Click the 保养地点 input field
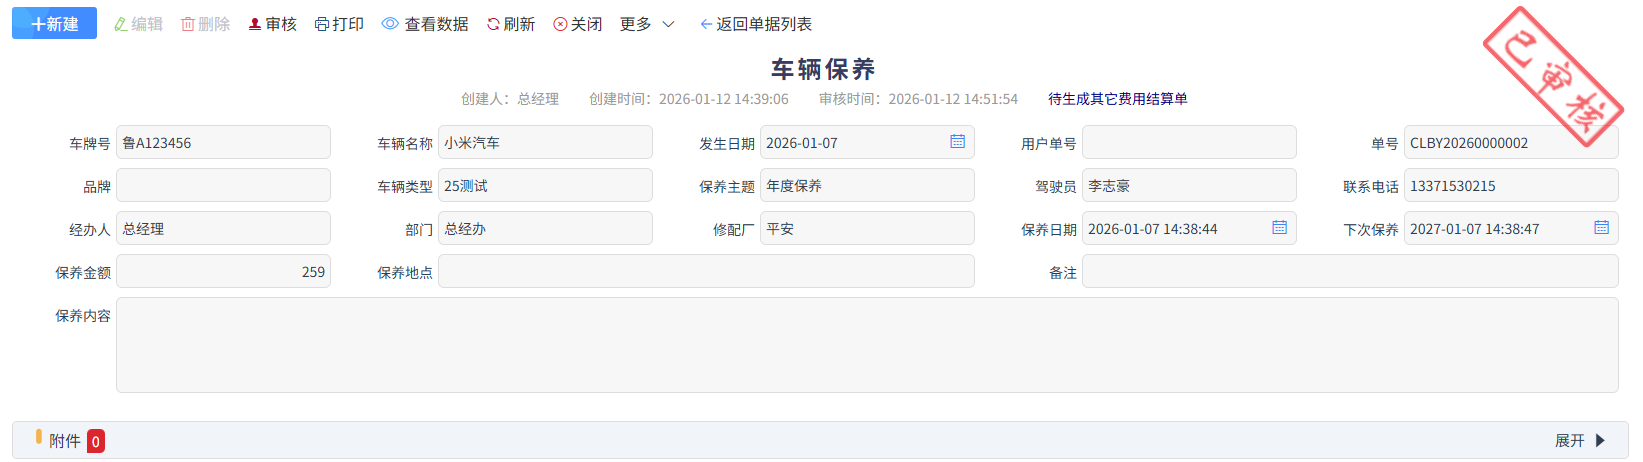Image resolution: width=1643 pixels, height=462 pixels. point(705,272)
